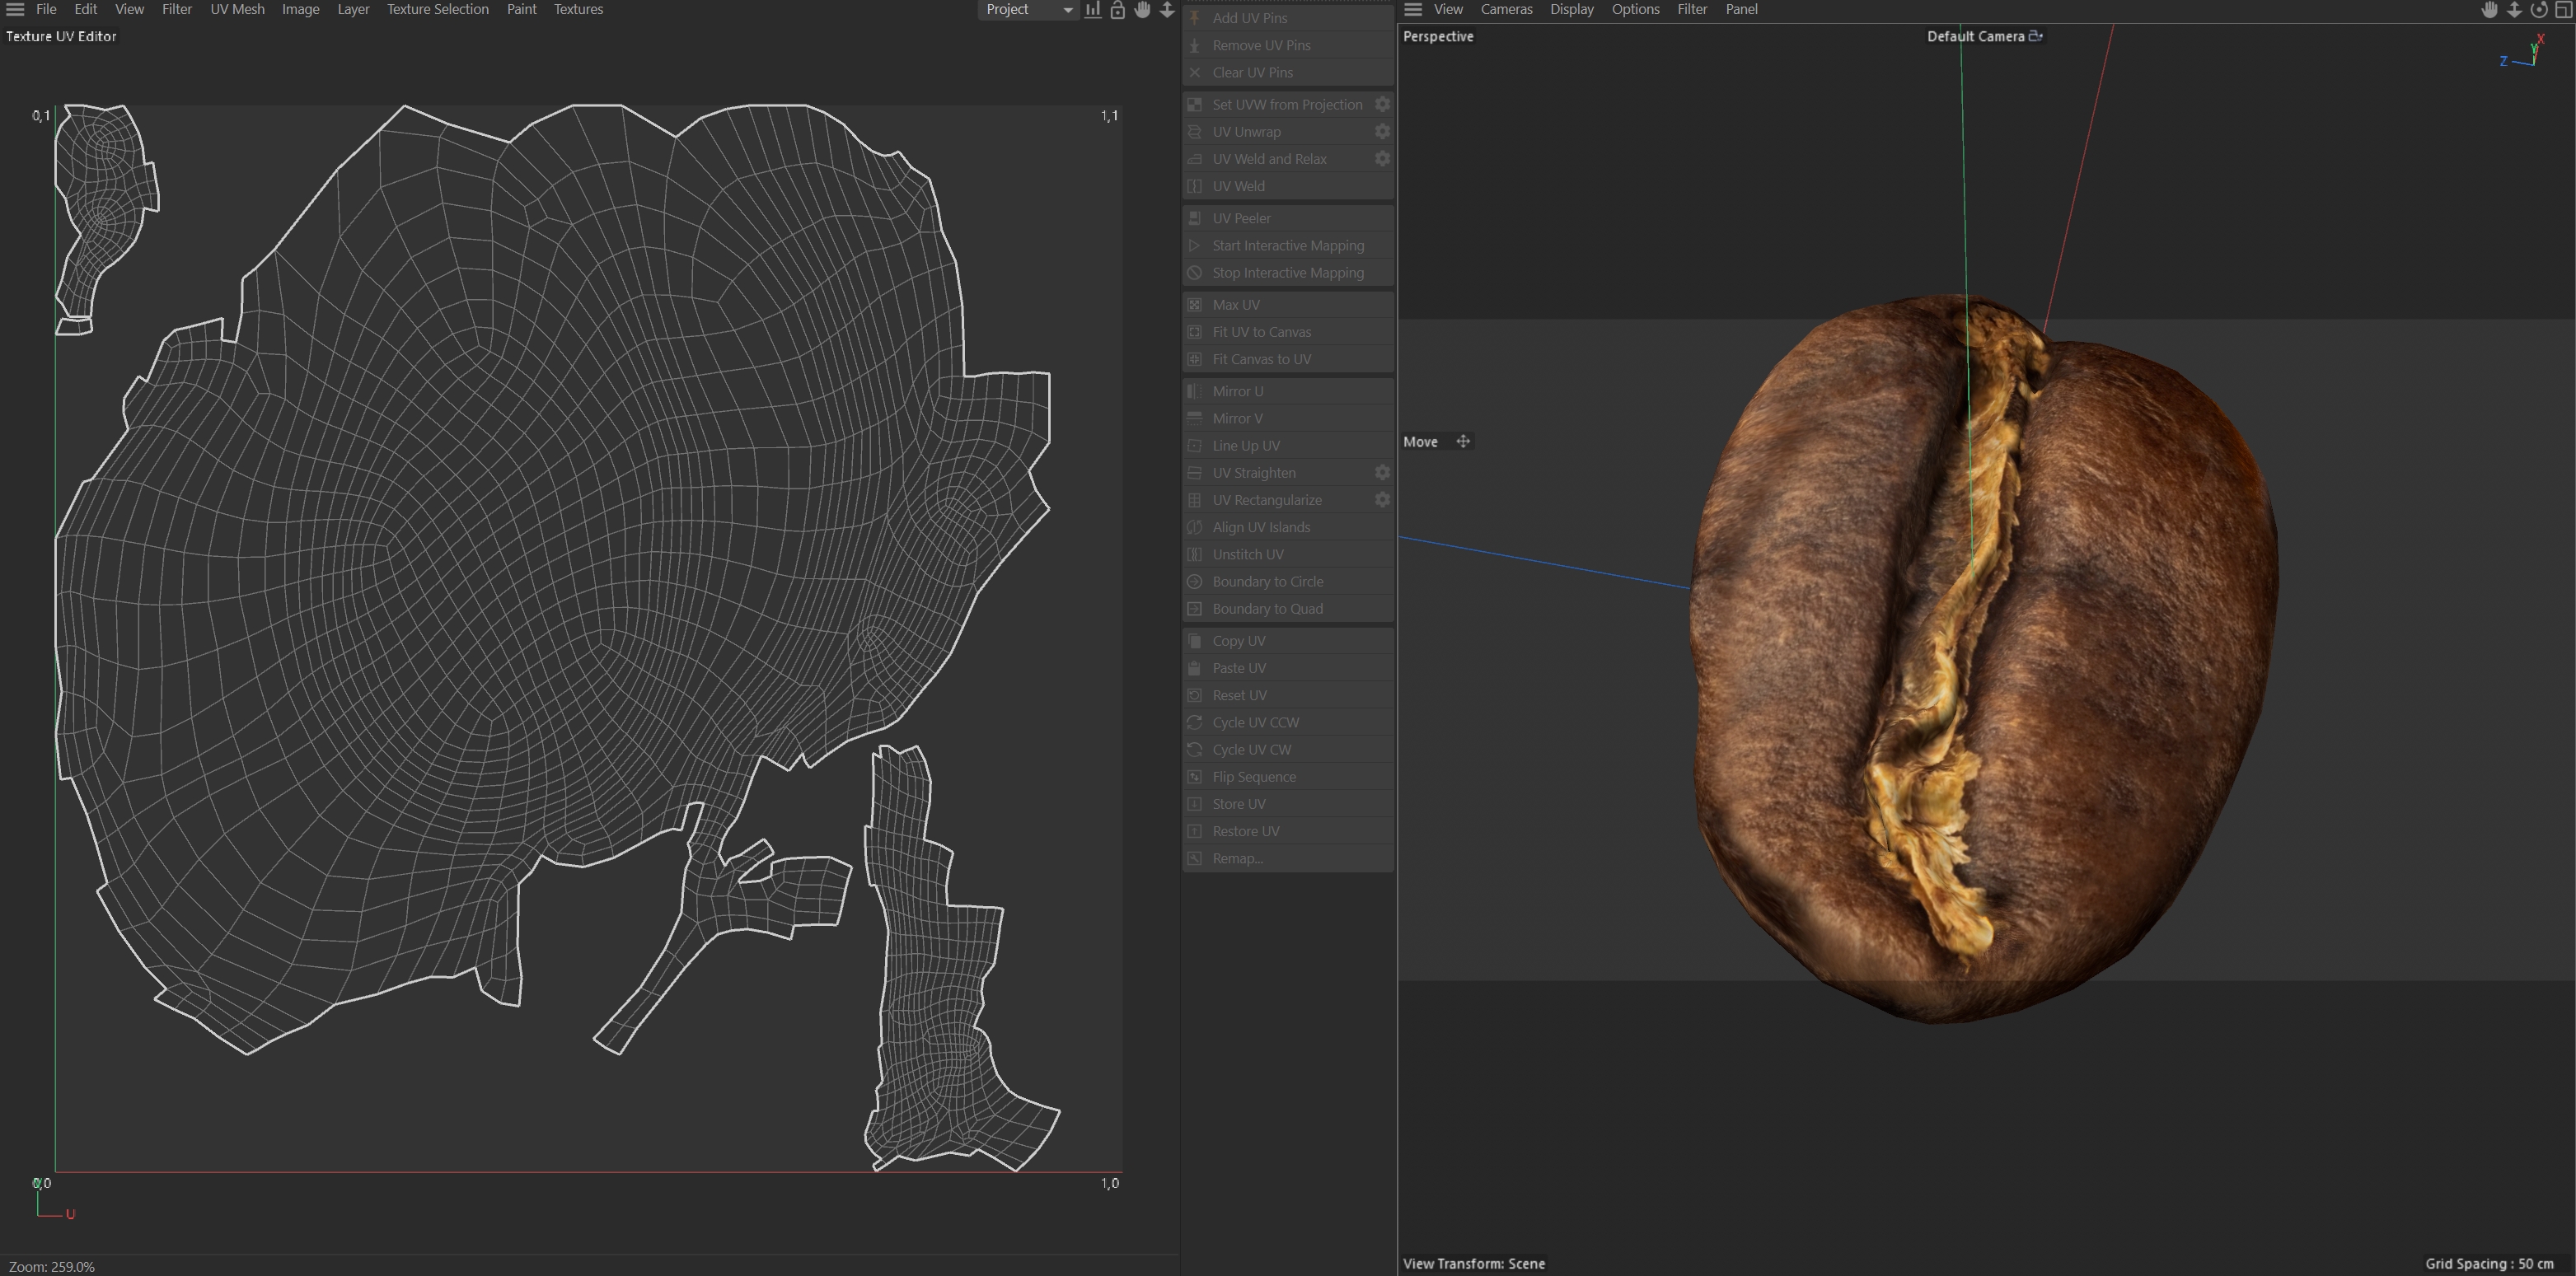Open UV Unwrap settings gear
The height and width of the screenshot is (1276, 2576).
click(1382, 132)
